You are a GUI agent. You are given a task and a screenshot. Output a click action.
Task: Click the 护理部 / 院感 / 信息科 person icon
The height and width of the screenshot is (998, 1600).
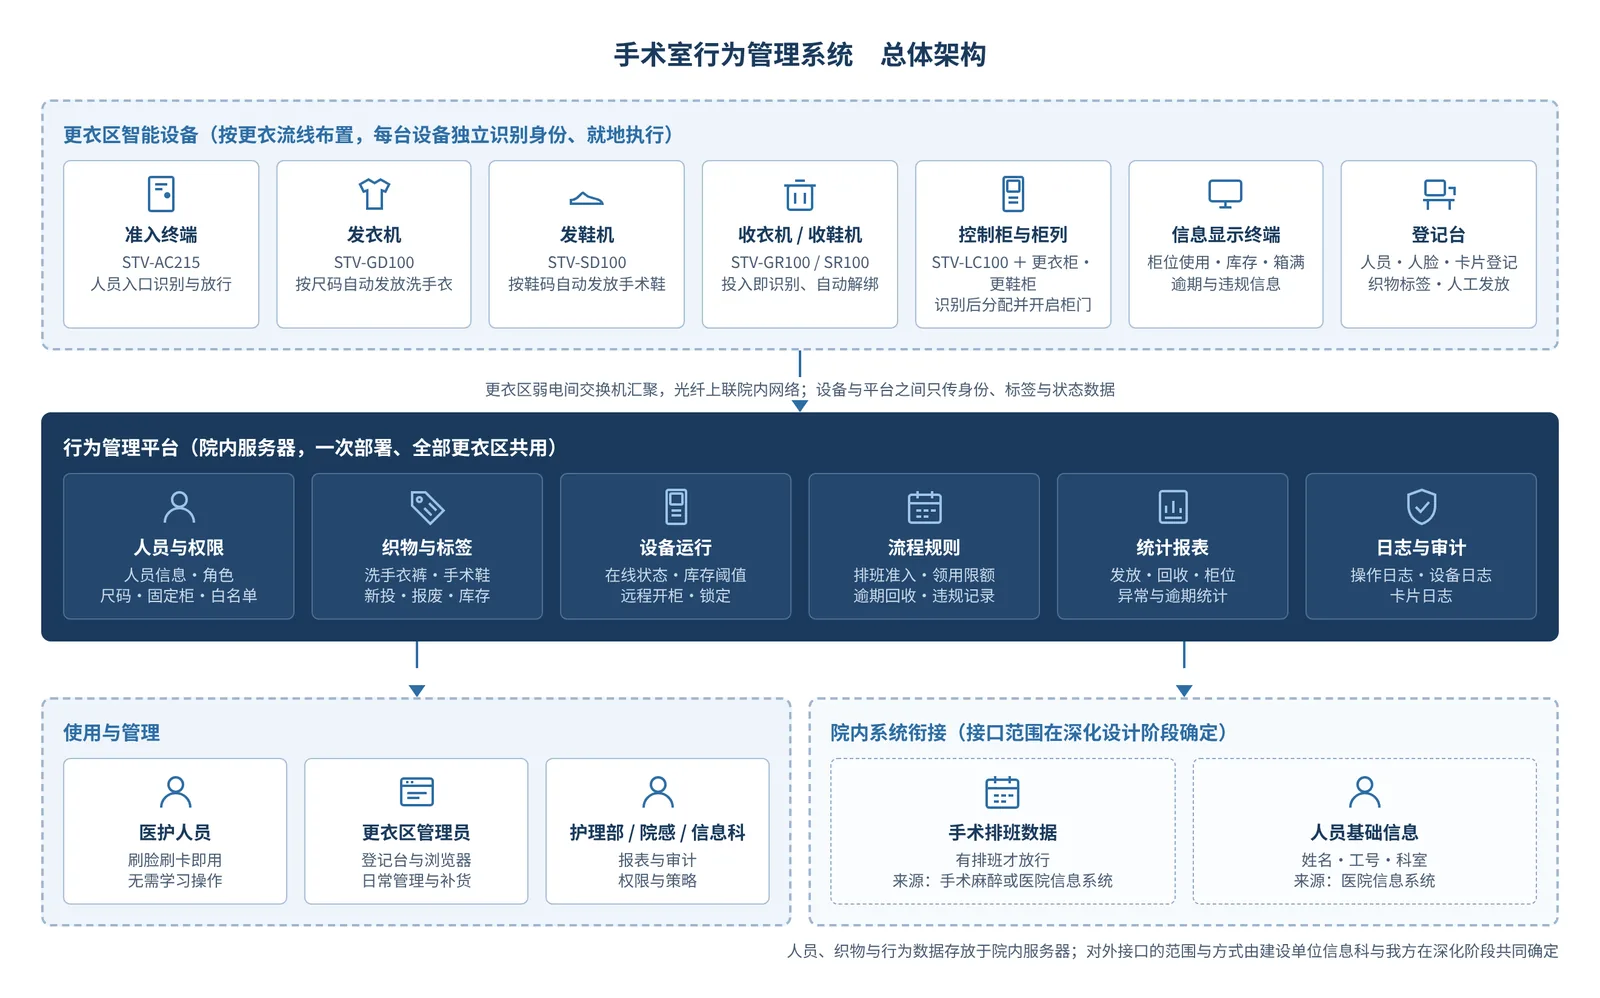pos(658,792)
